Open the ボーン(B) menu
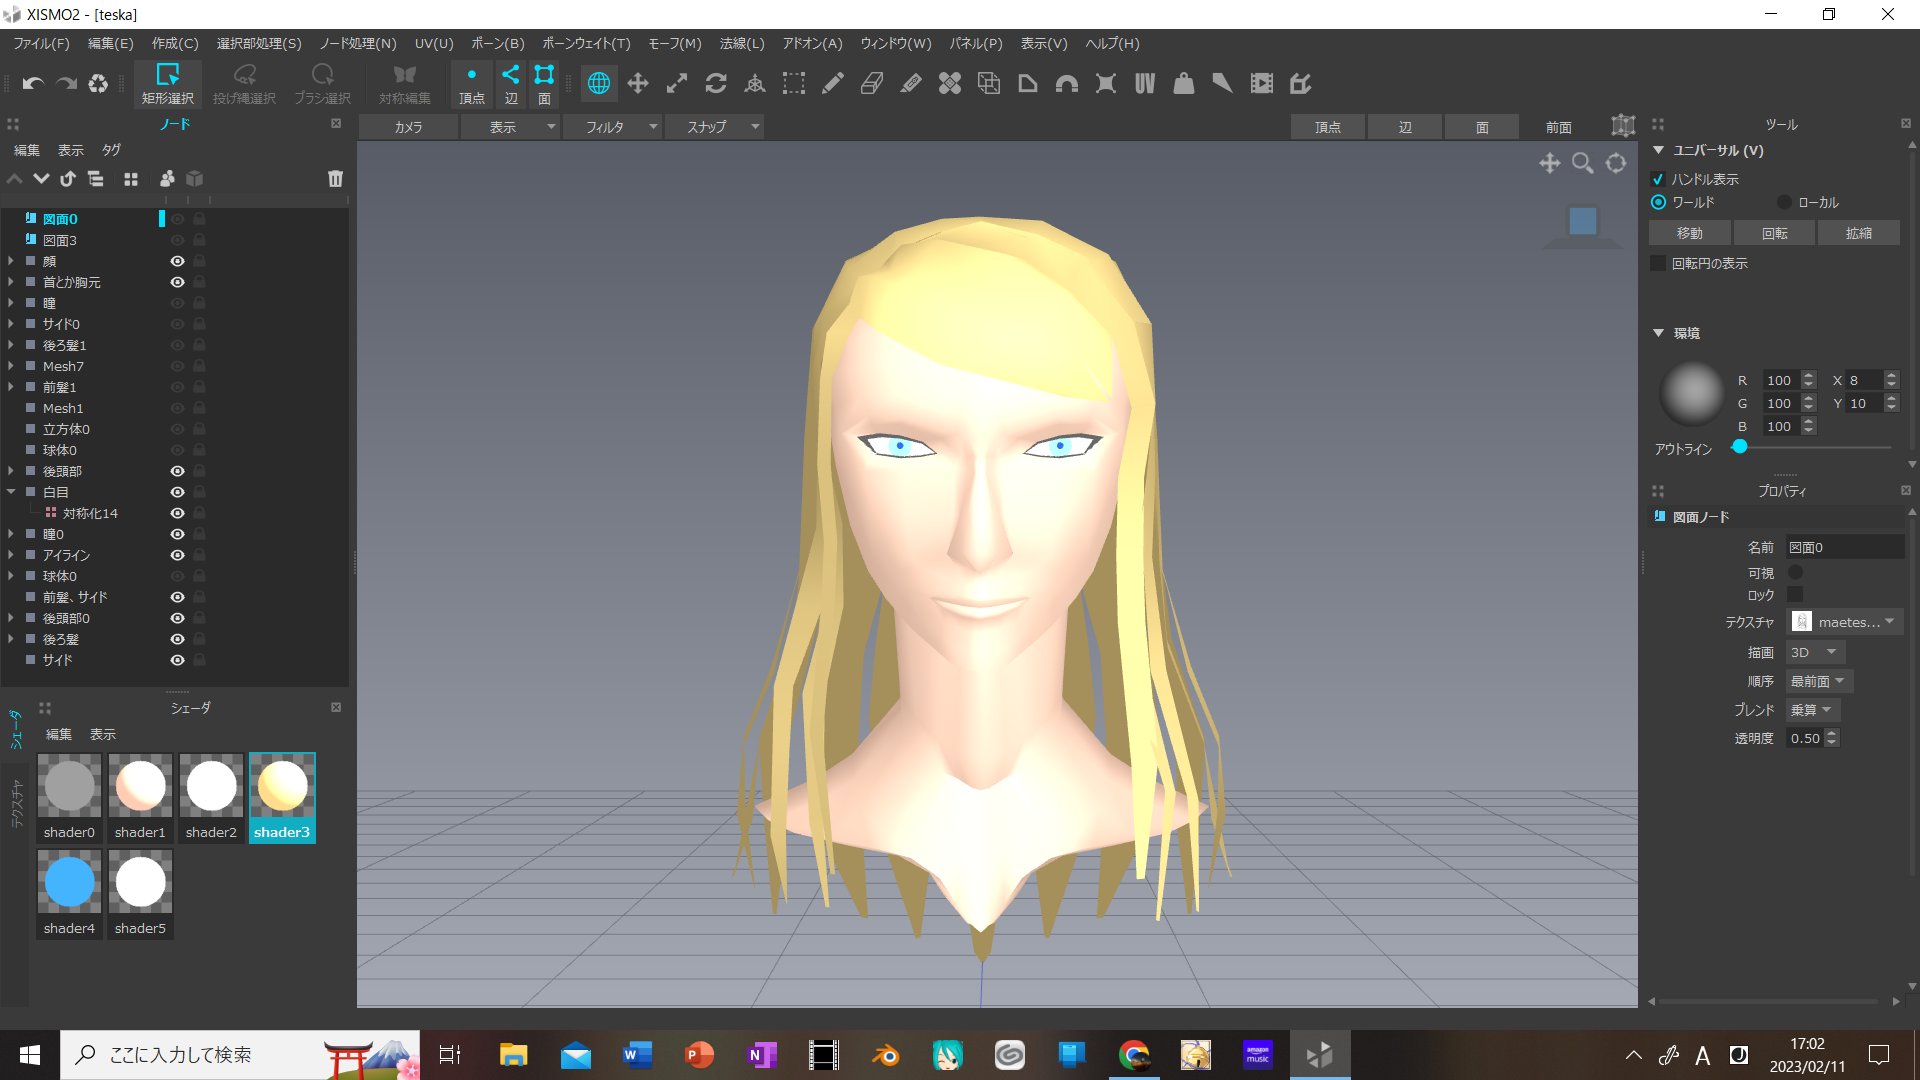1920x1080 pixels. coord(497,44)
